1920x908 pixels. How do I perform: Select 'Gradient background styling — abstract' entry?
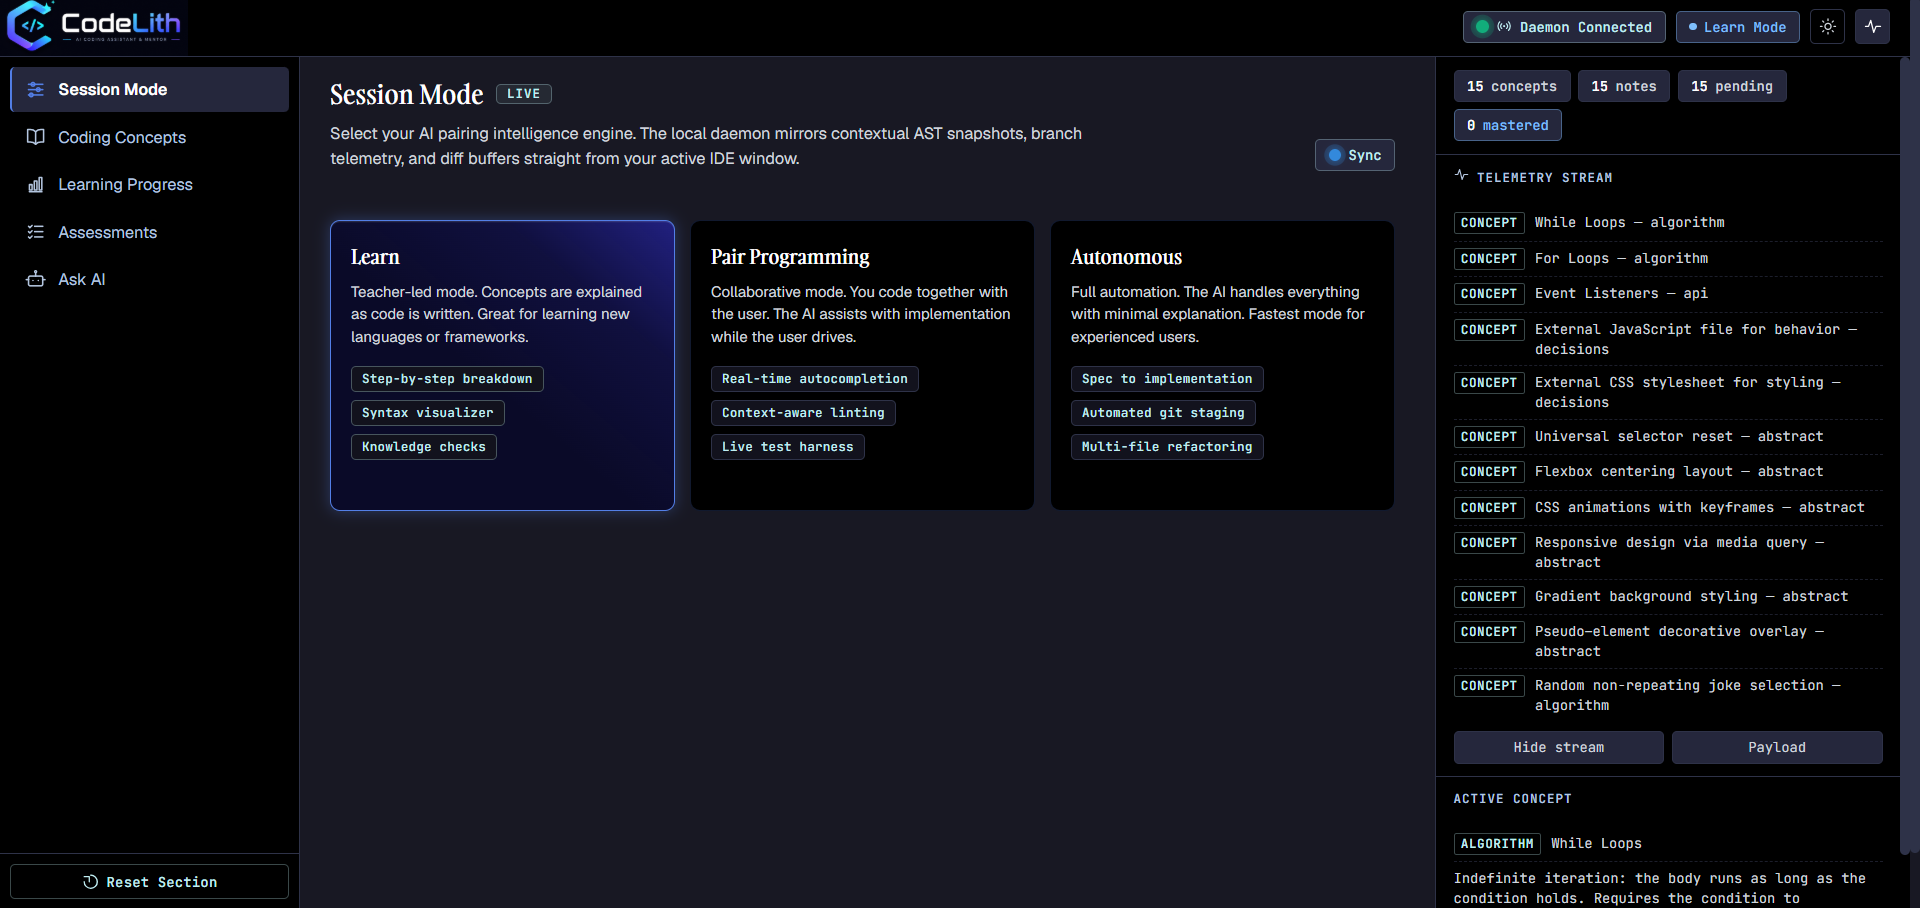pyautogui.click(x=1668, y=597)
